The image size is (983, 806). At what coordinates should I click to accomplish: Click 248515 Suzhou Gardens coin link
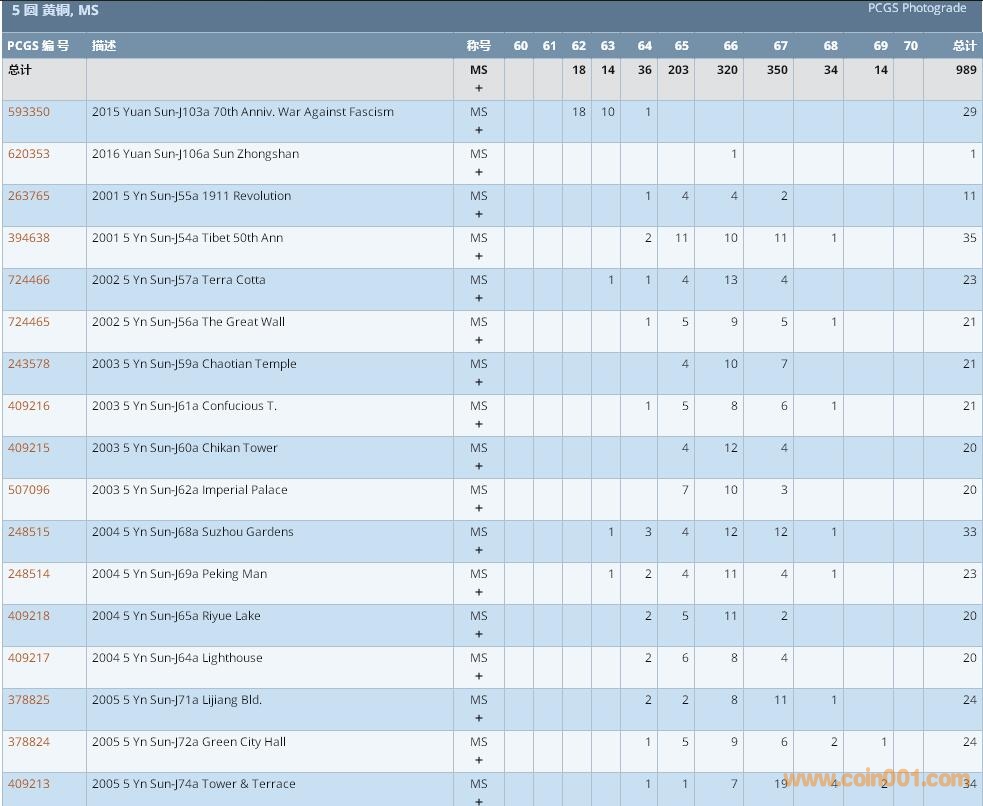point(28,532)
